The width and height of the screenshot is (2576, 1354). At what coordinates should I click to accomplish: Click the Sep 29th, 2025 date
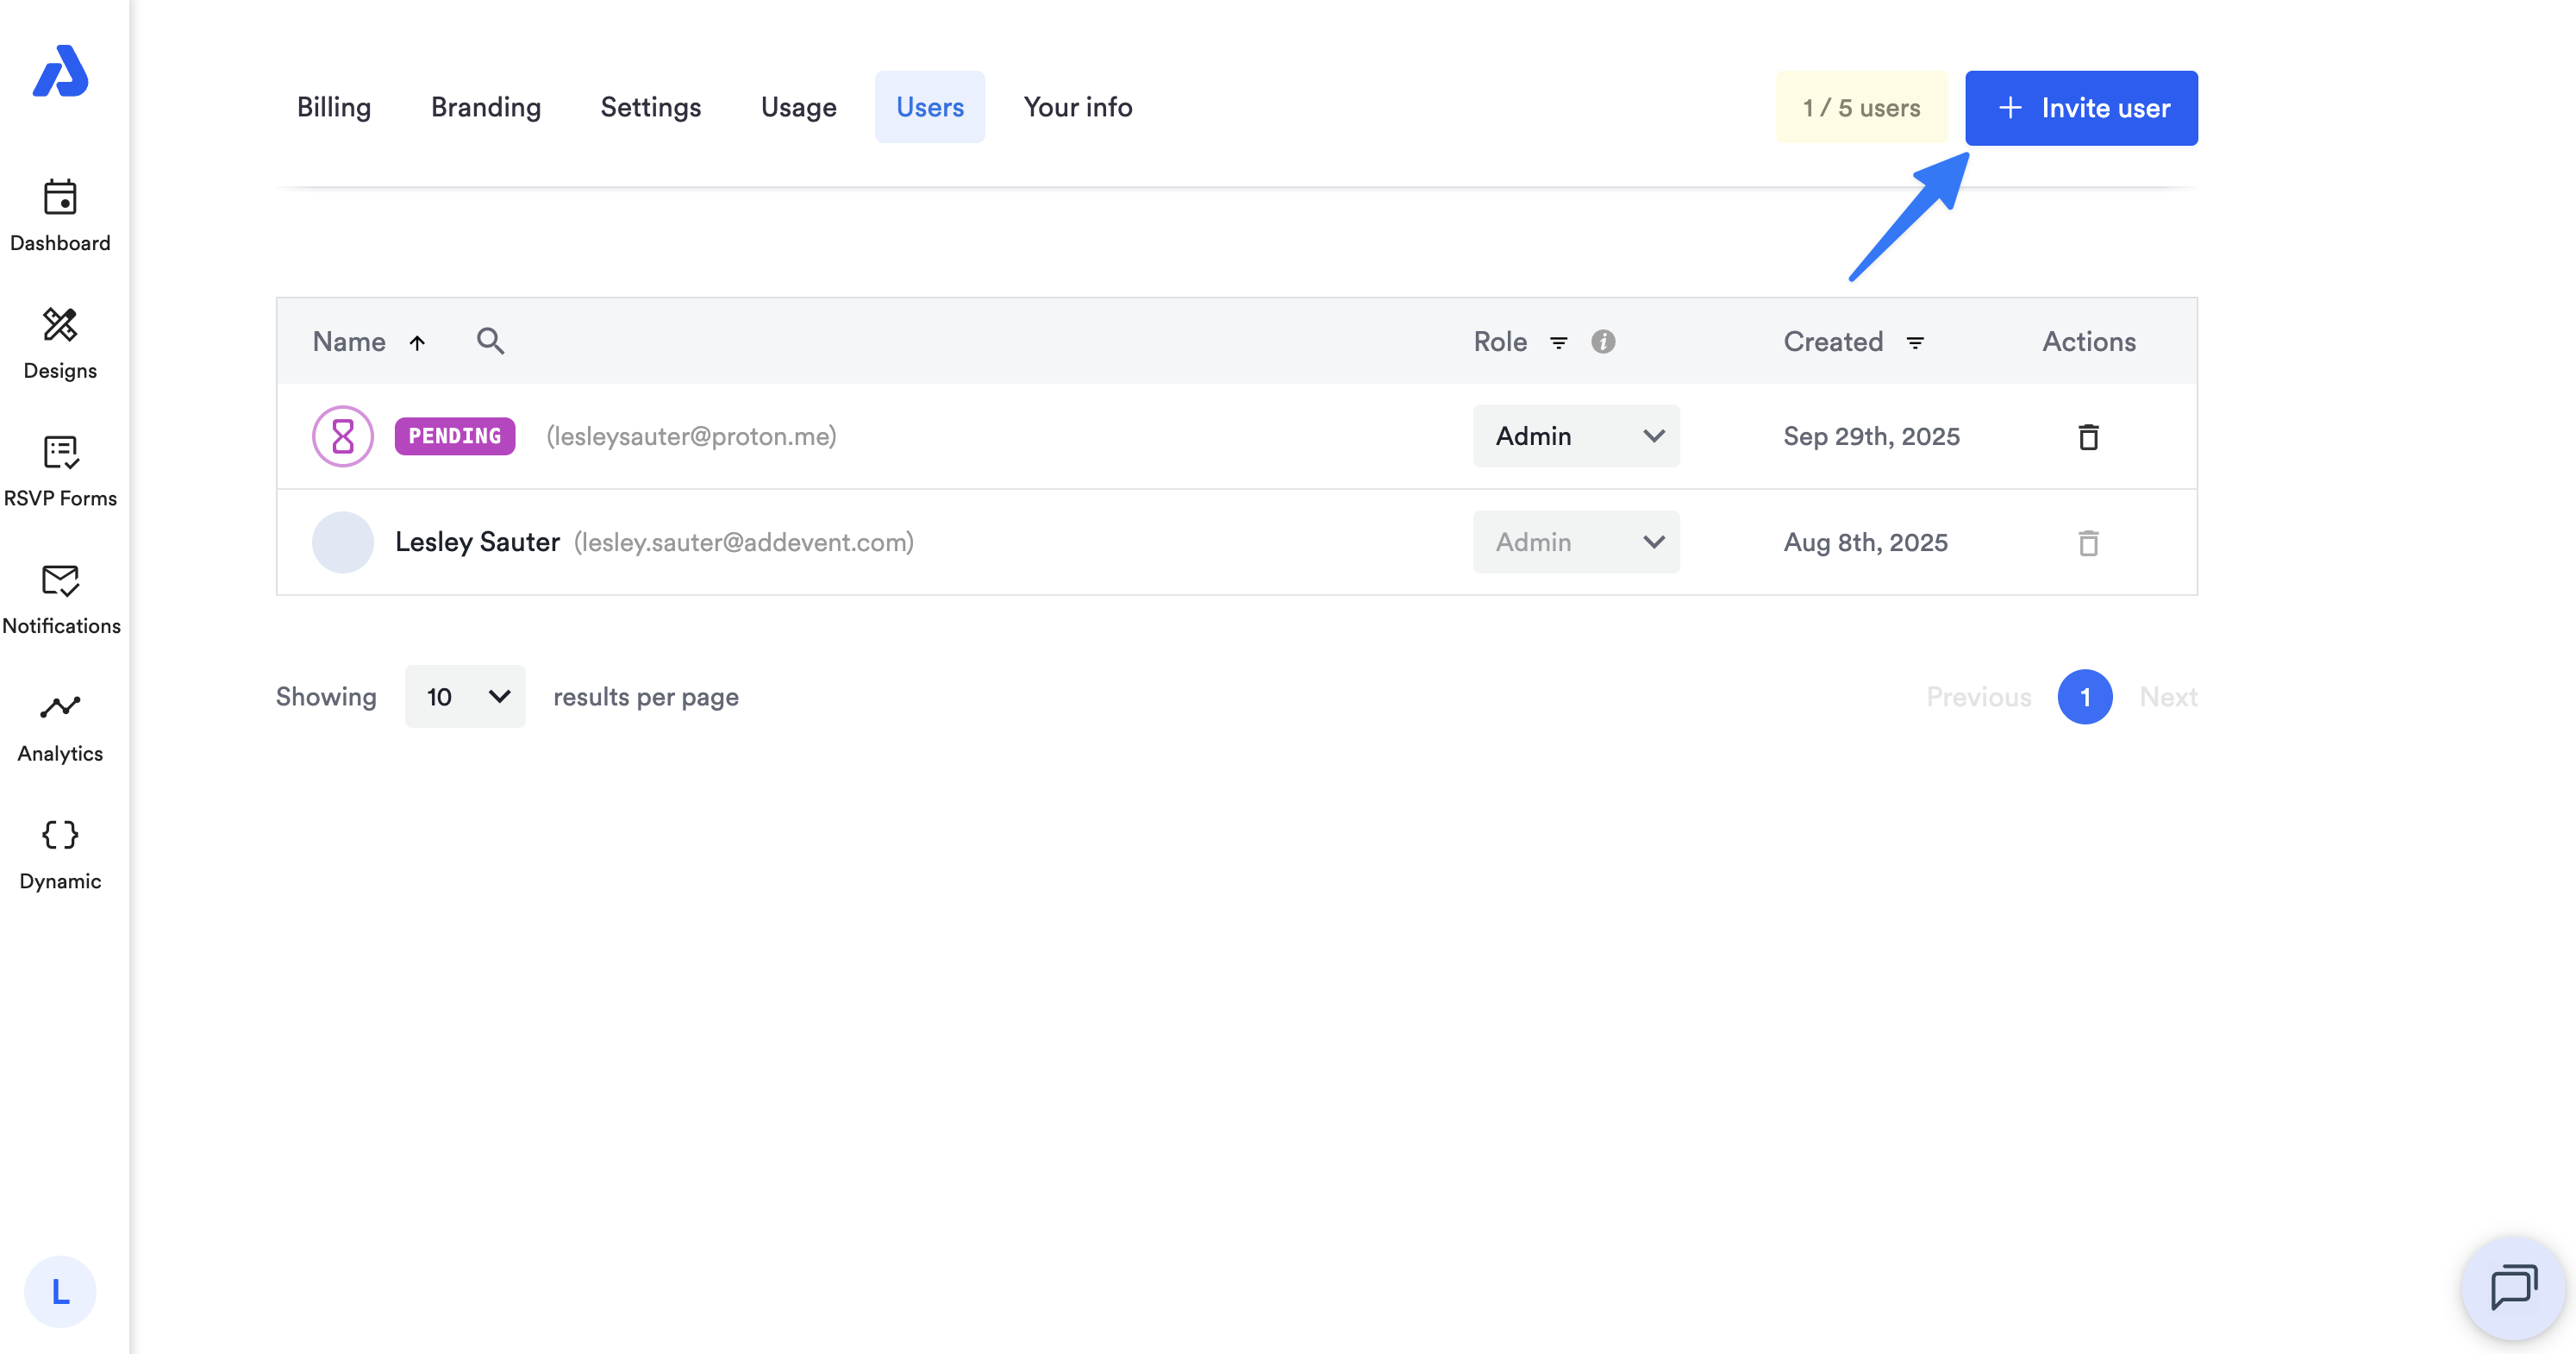1871,437
